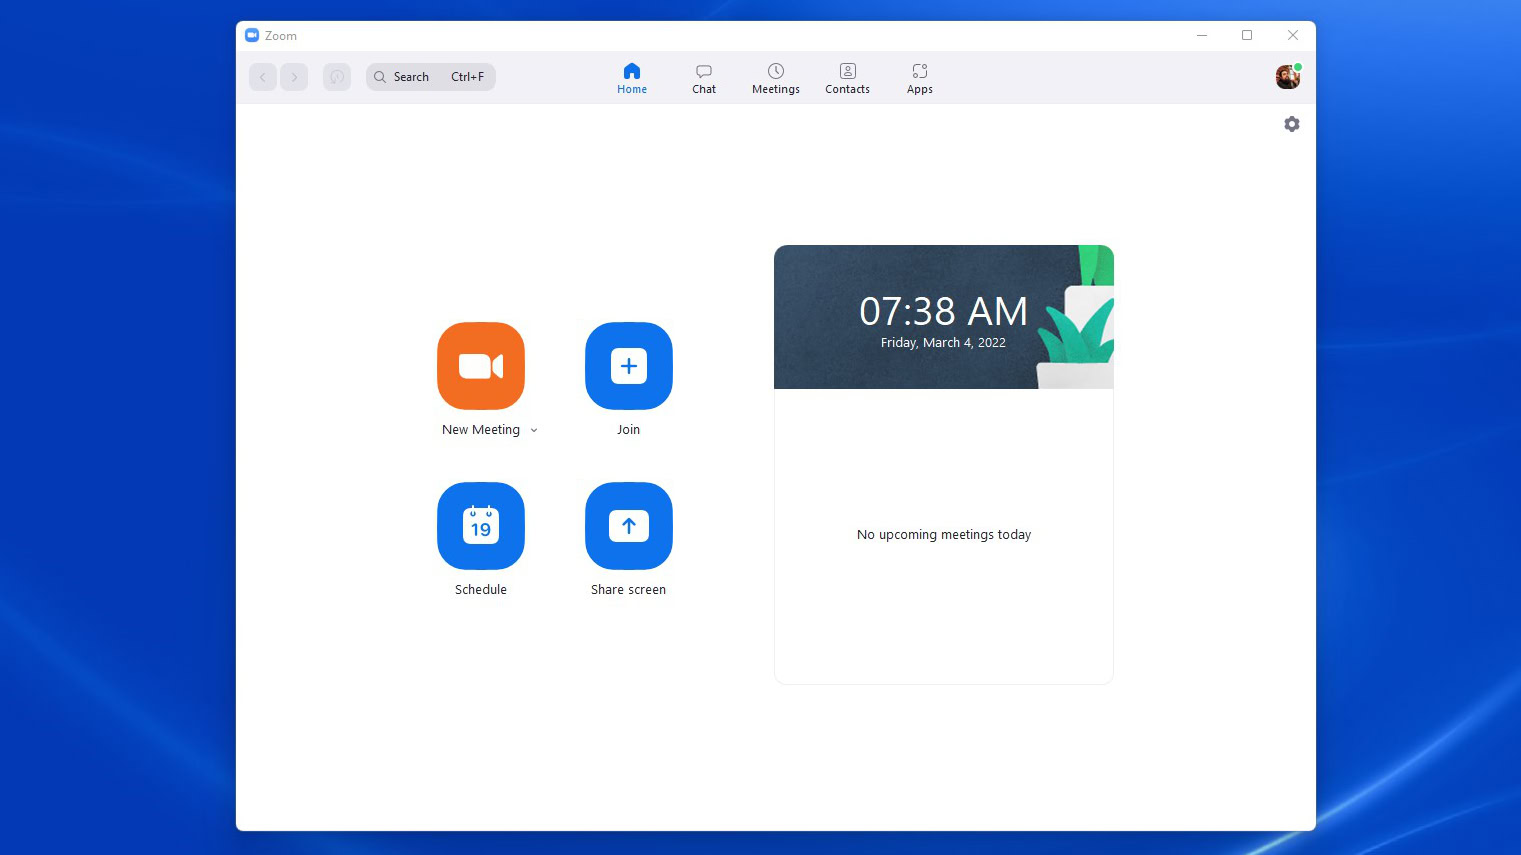Click the 07:38 AM clock display
The image size is (1521, 855).
(x=944, y=311)
